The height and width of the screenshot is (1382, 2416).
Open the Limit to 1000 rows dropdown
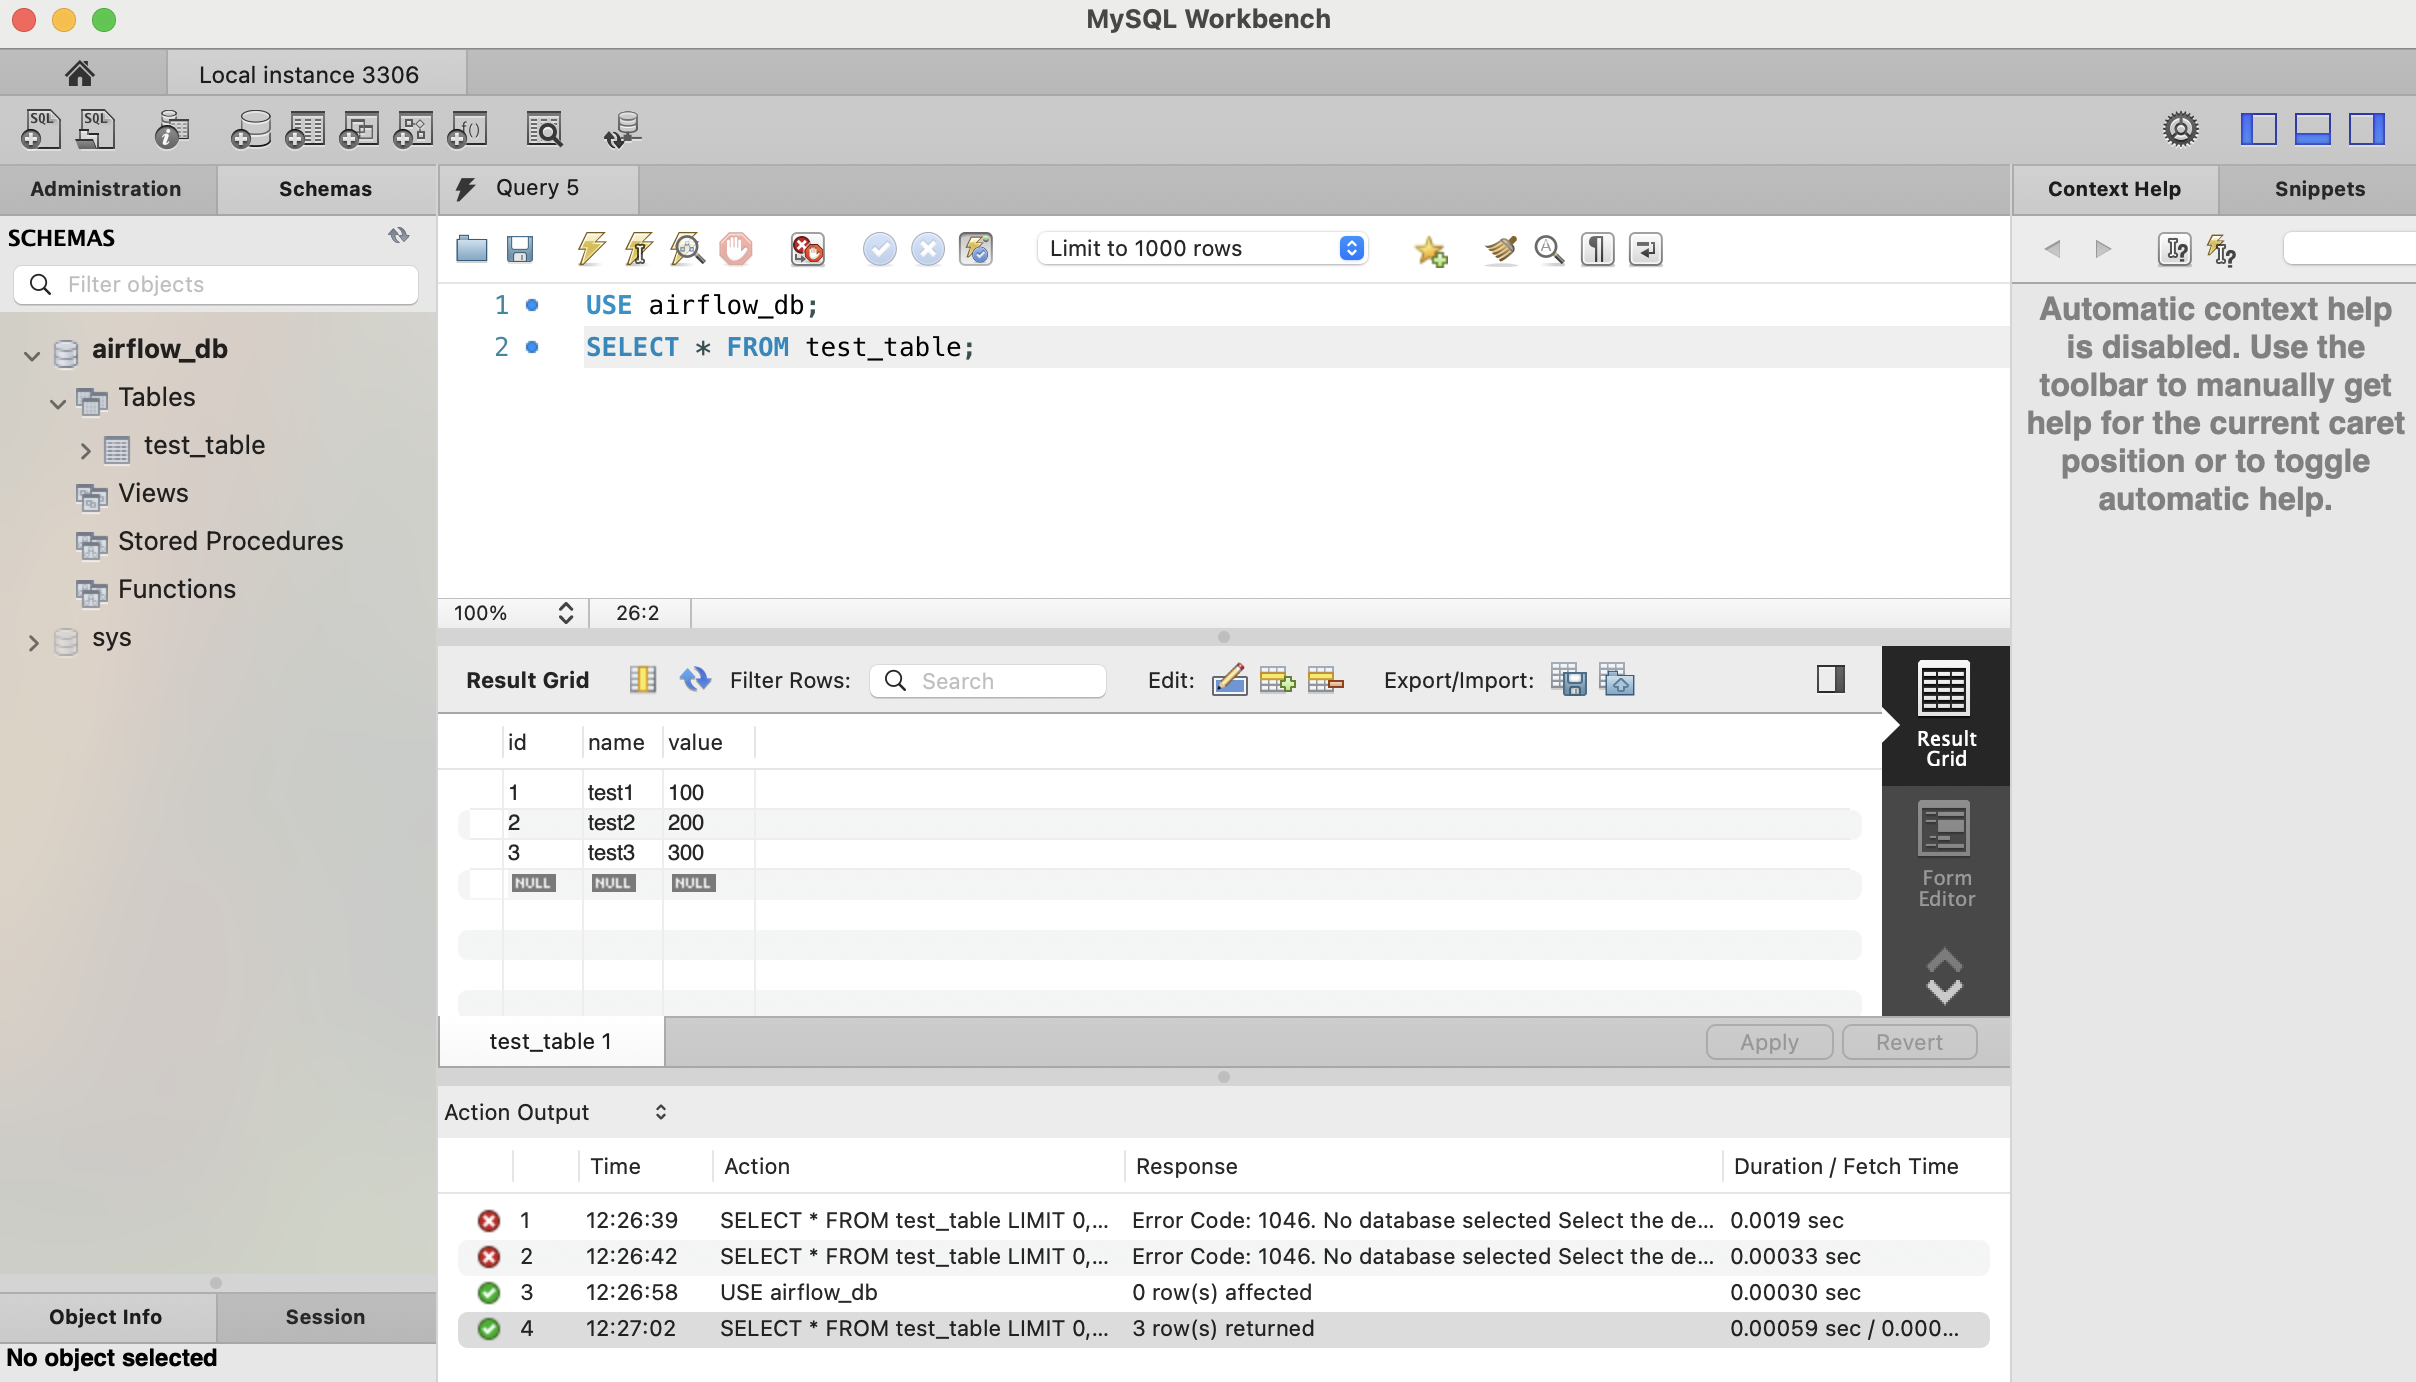coord(1203,248)
